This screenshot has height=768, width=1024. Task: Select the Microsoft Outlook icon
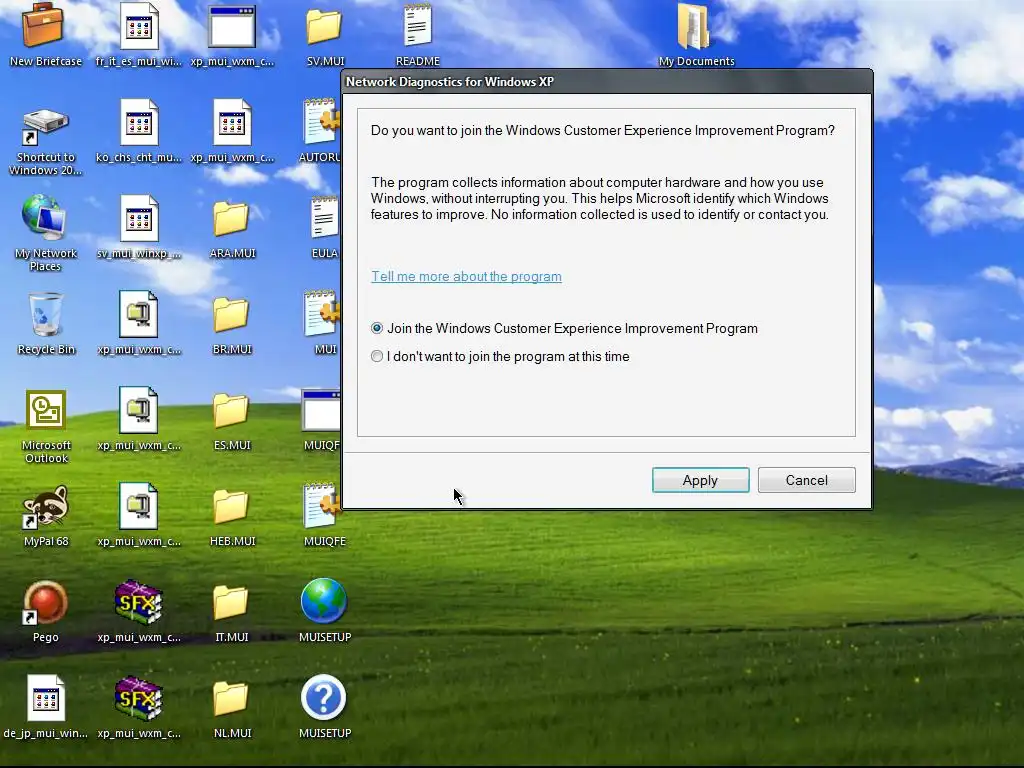(45, 410)
